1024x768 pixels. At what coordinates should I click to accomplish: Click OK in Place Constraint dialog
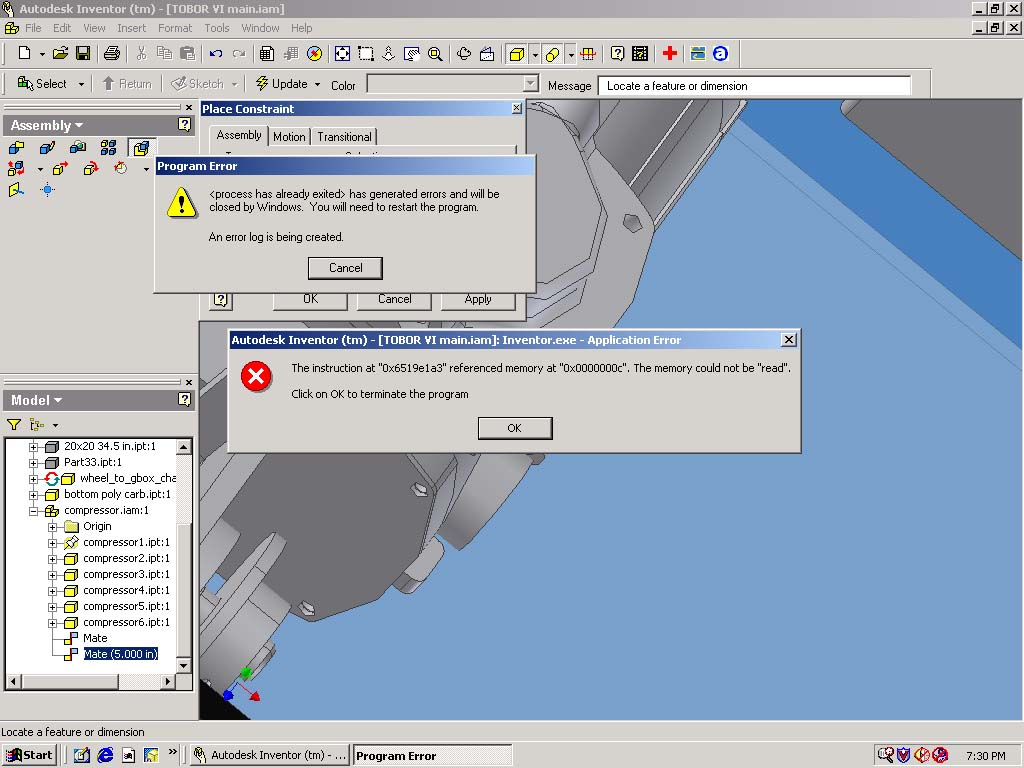click(310, 299)
